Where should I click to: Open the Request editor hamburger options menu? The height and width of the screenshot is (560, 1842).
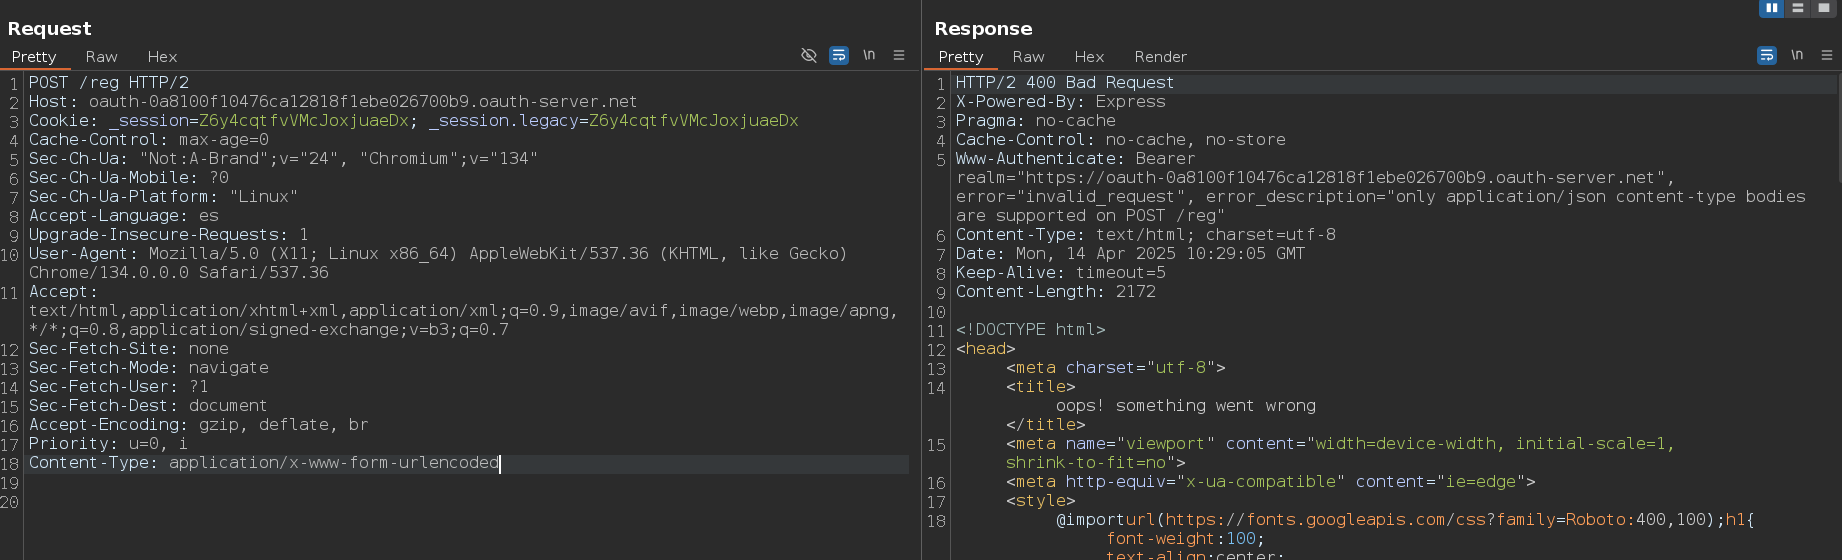(x=899, y=55)
